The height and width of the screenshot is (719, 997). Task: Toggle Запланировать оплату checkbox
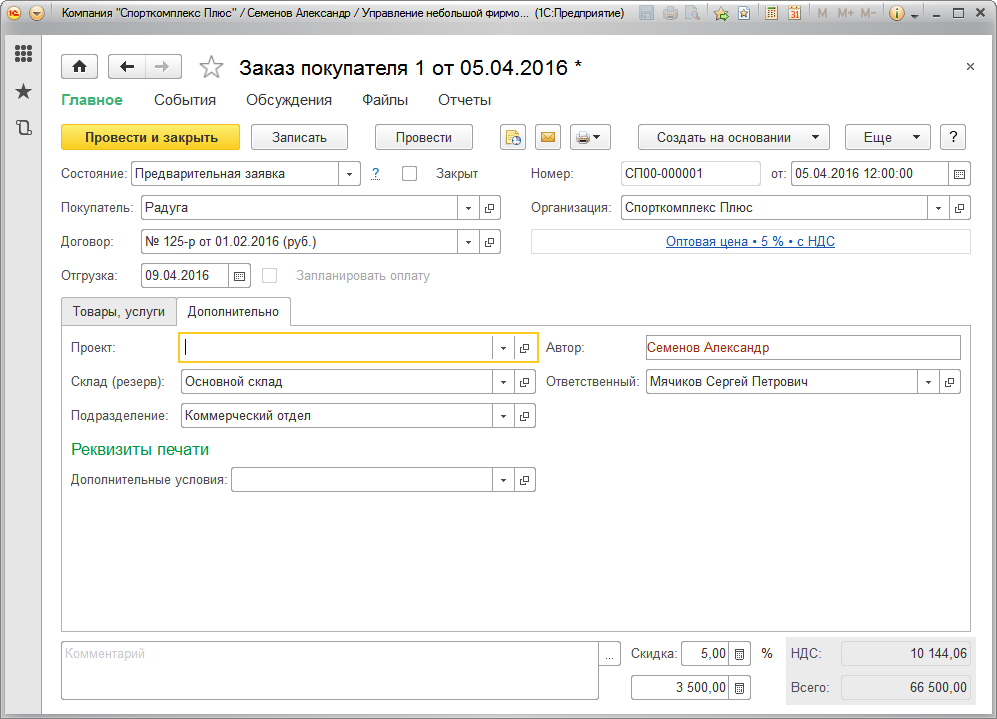pos(270,276)
